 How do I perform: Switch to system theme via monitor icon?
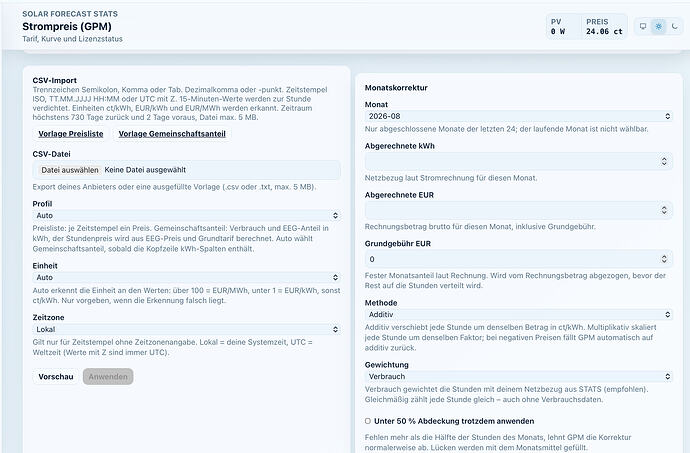tap(643, 26)
